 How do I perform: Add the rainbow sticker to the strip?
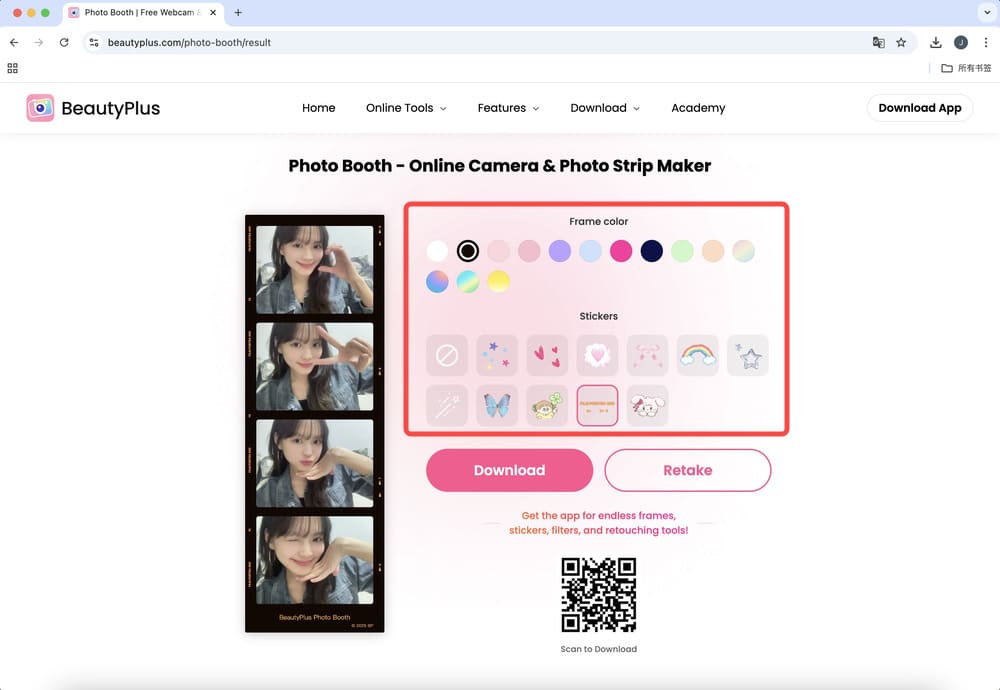[697, 355]
